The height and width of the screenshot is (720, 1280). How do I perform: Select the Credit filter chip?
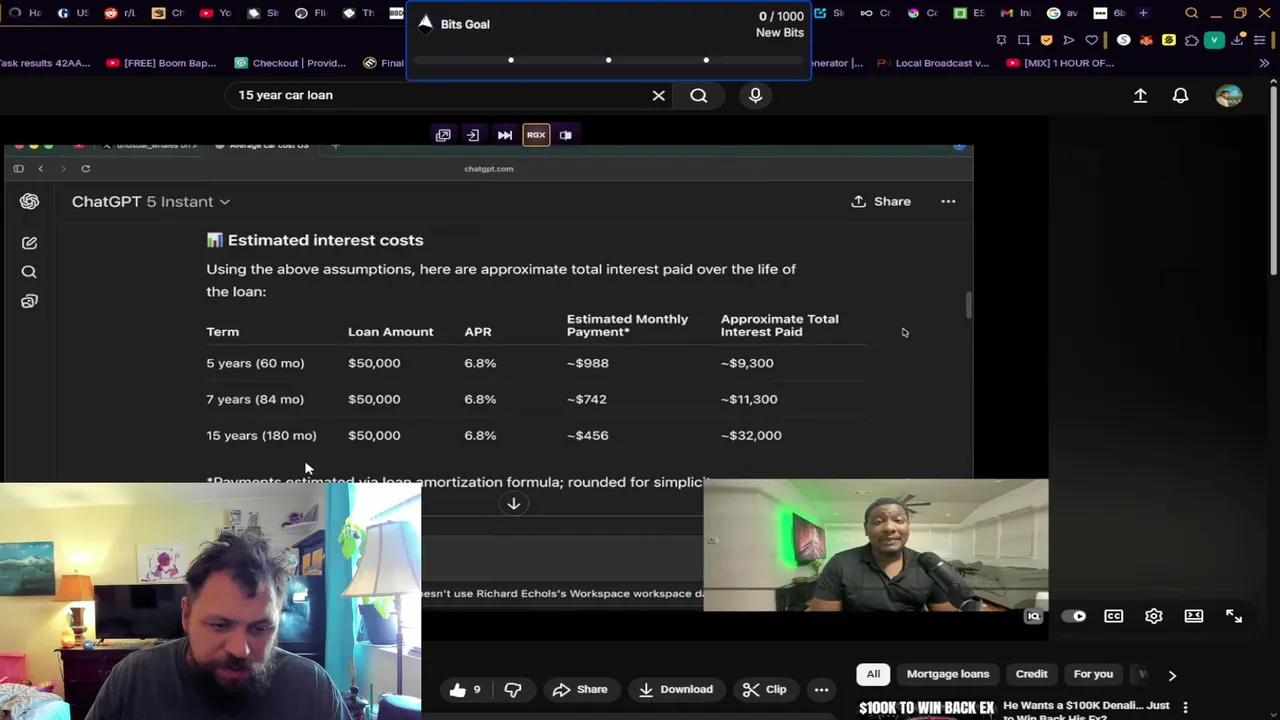point(1032,674)
